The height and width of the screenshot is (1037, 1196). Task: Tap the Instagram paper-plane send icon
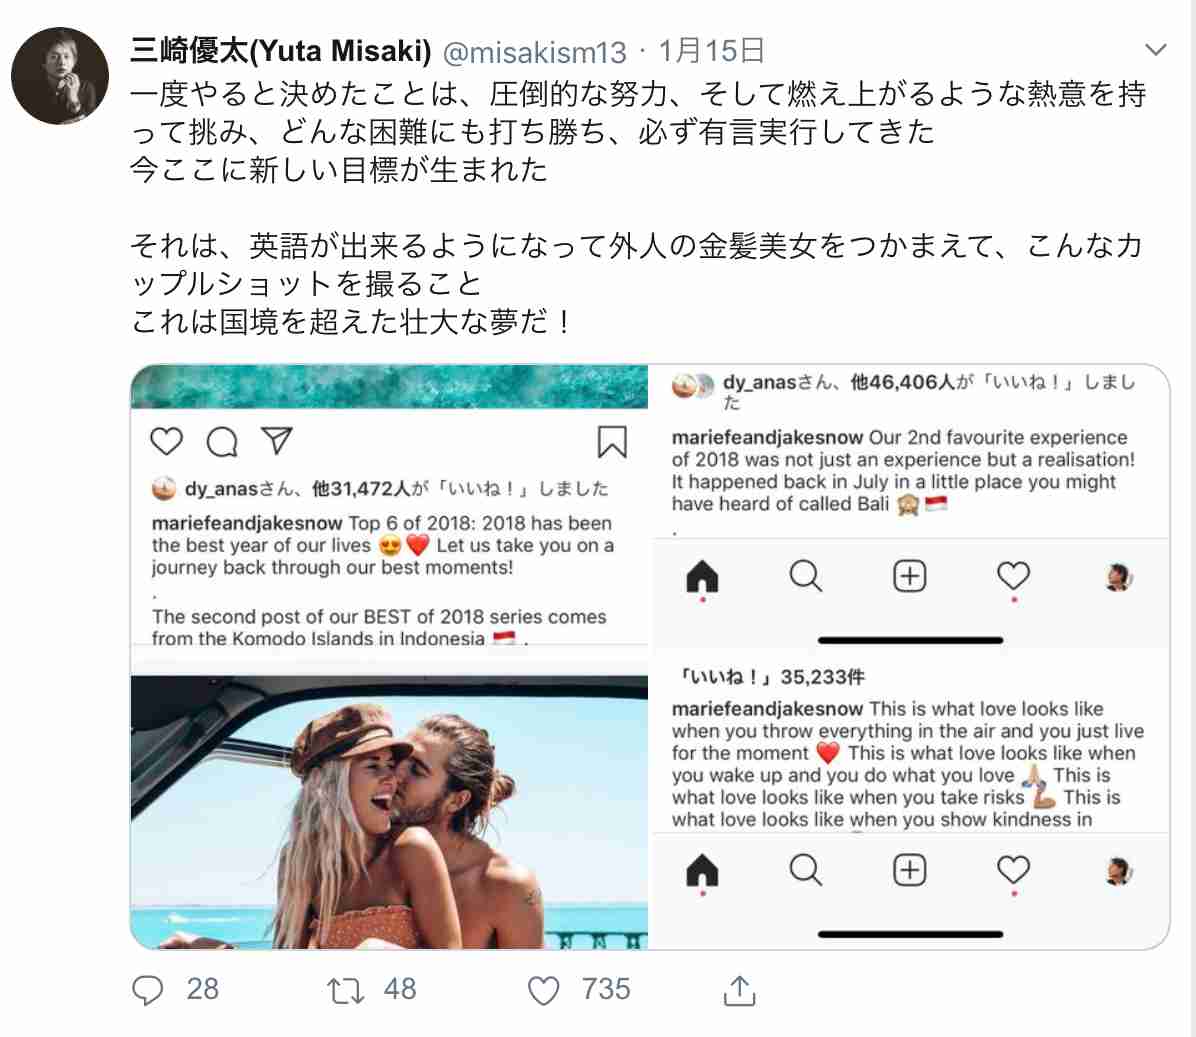277,440
